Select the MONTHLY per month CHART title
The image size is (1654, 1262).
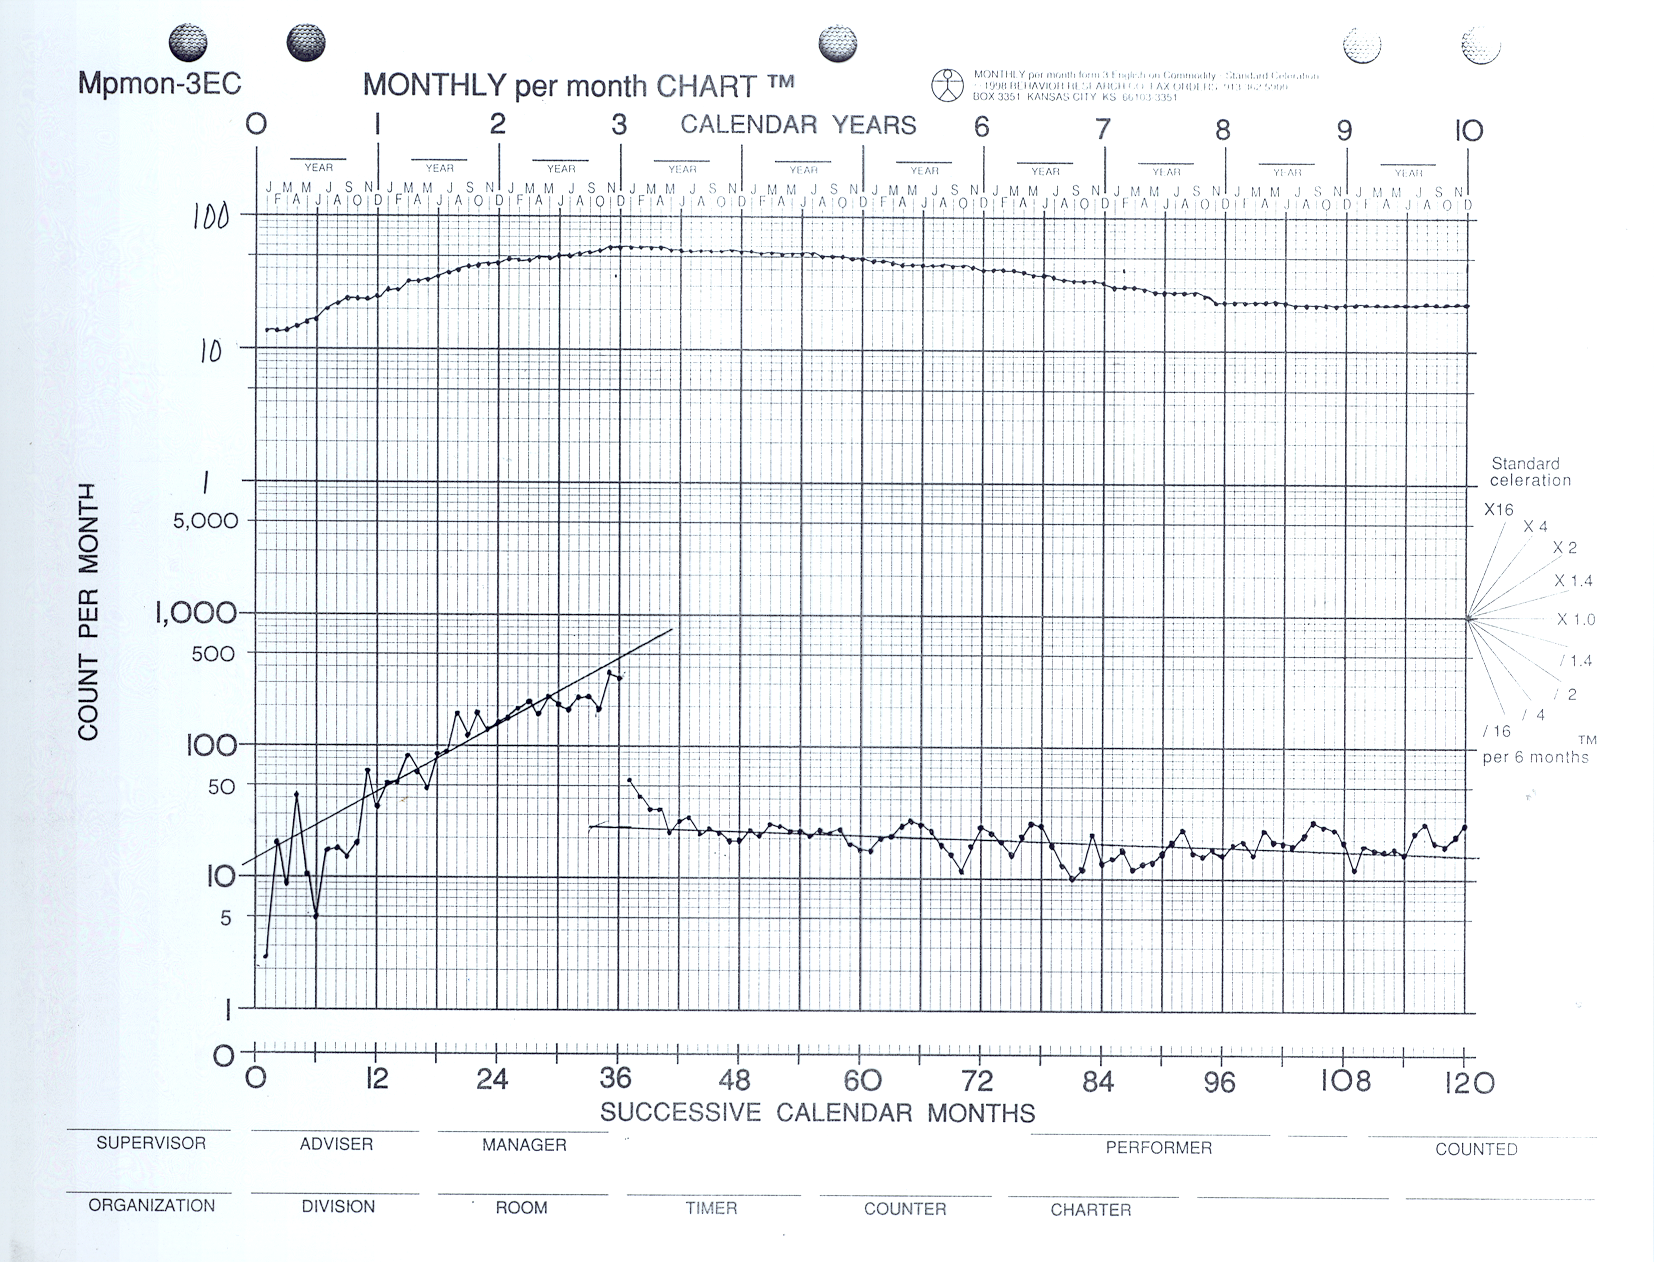click(x=578, y=85)
